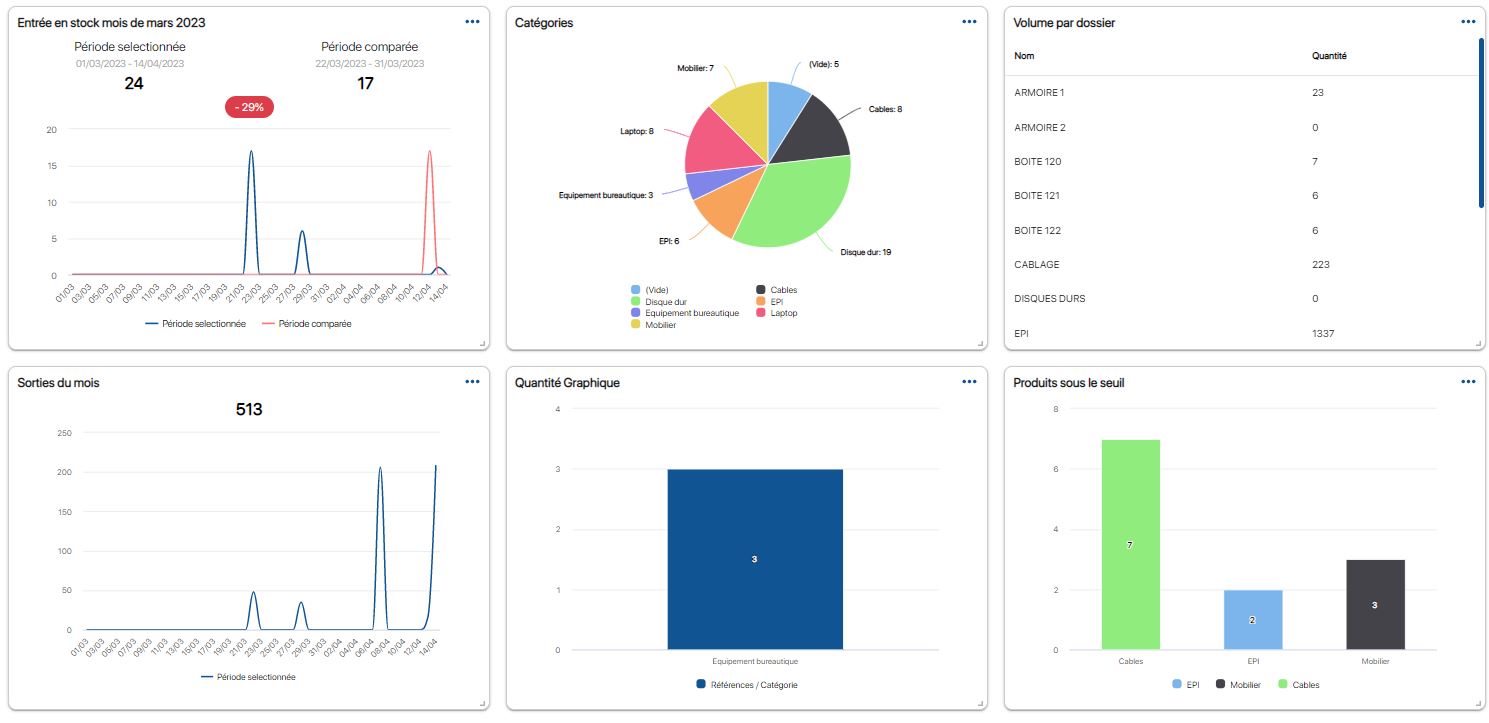
Task: Click resize handle of Quantité Graphique widget
Action: click(x=980, y=704)
